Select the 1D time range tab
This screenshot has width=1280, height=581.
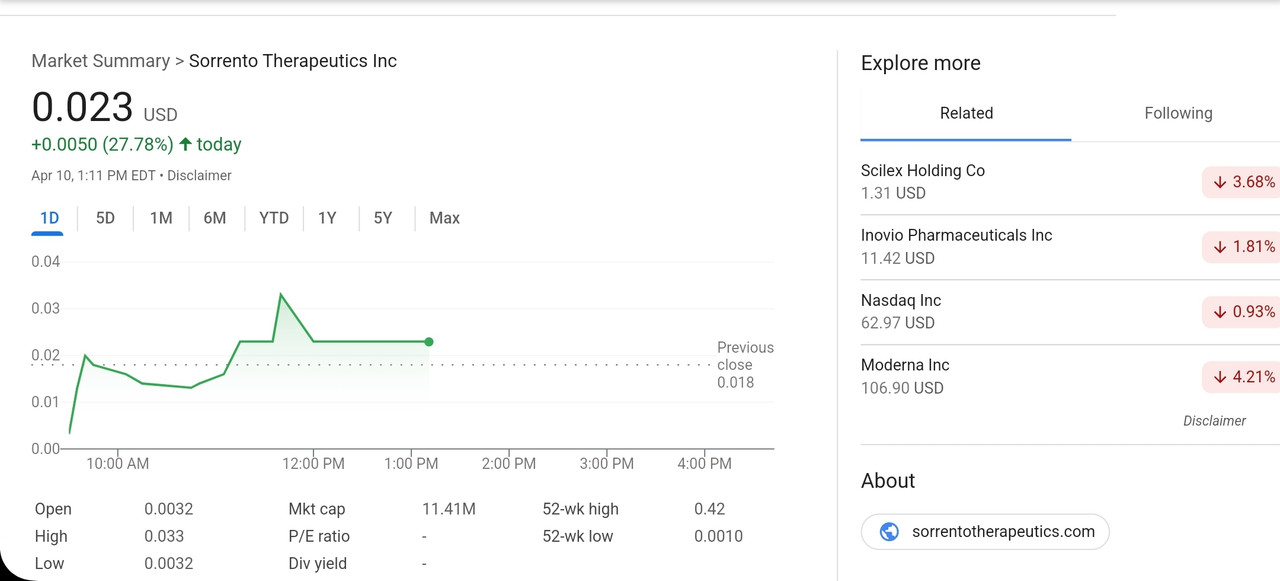pyautogui.click(x=49, y=218)
